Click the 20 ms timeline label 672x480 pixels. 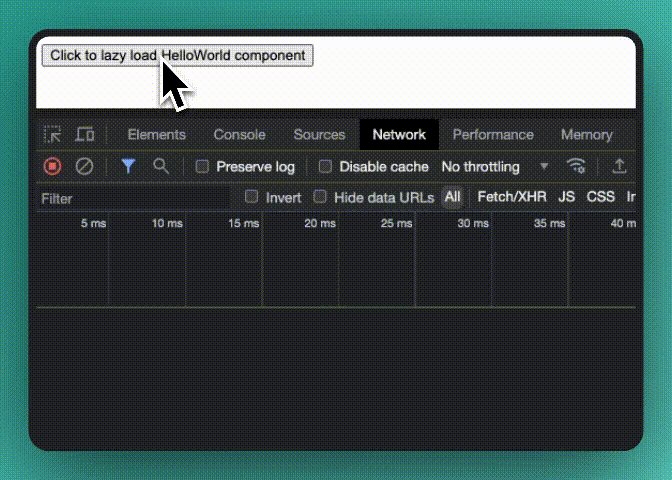click(320, 223)
